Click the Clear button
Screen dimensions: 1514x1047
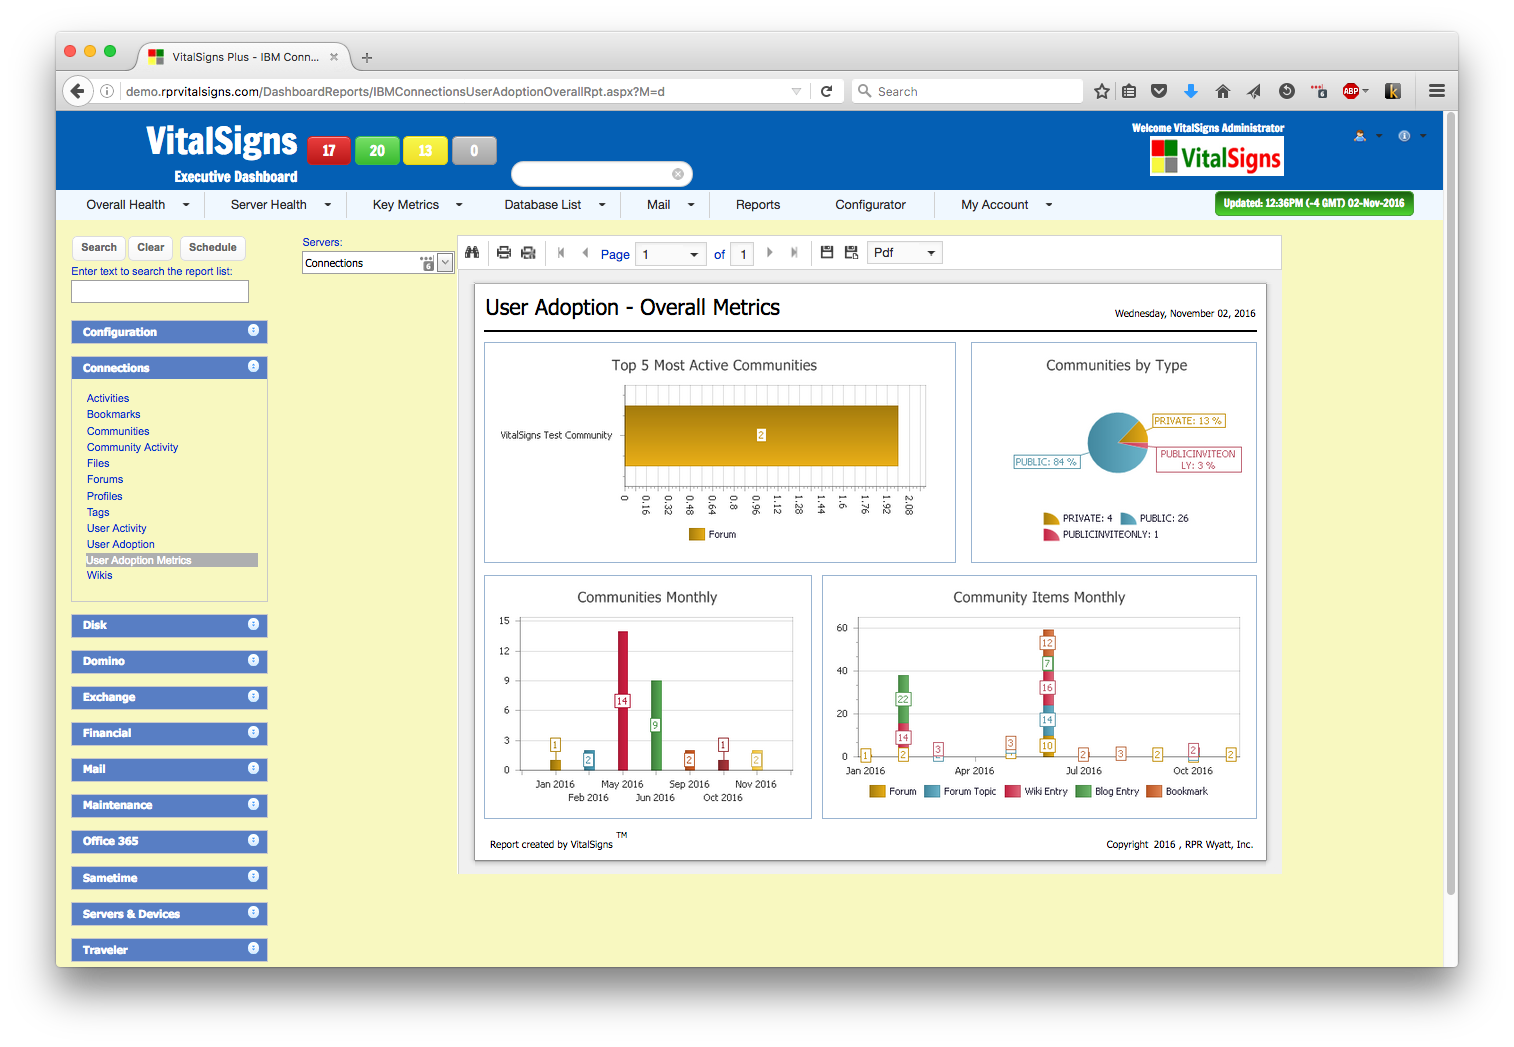pos(151,247)
